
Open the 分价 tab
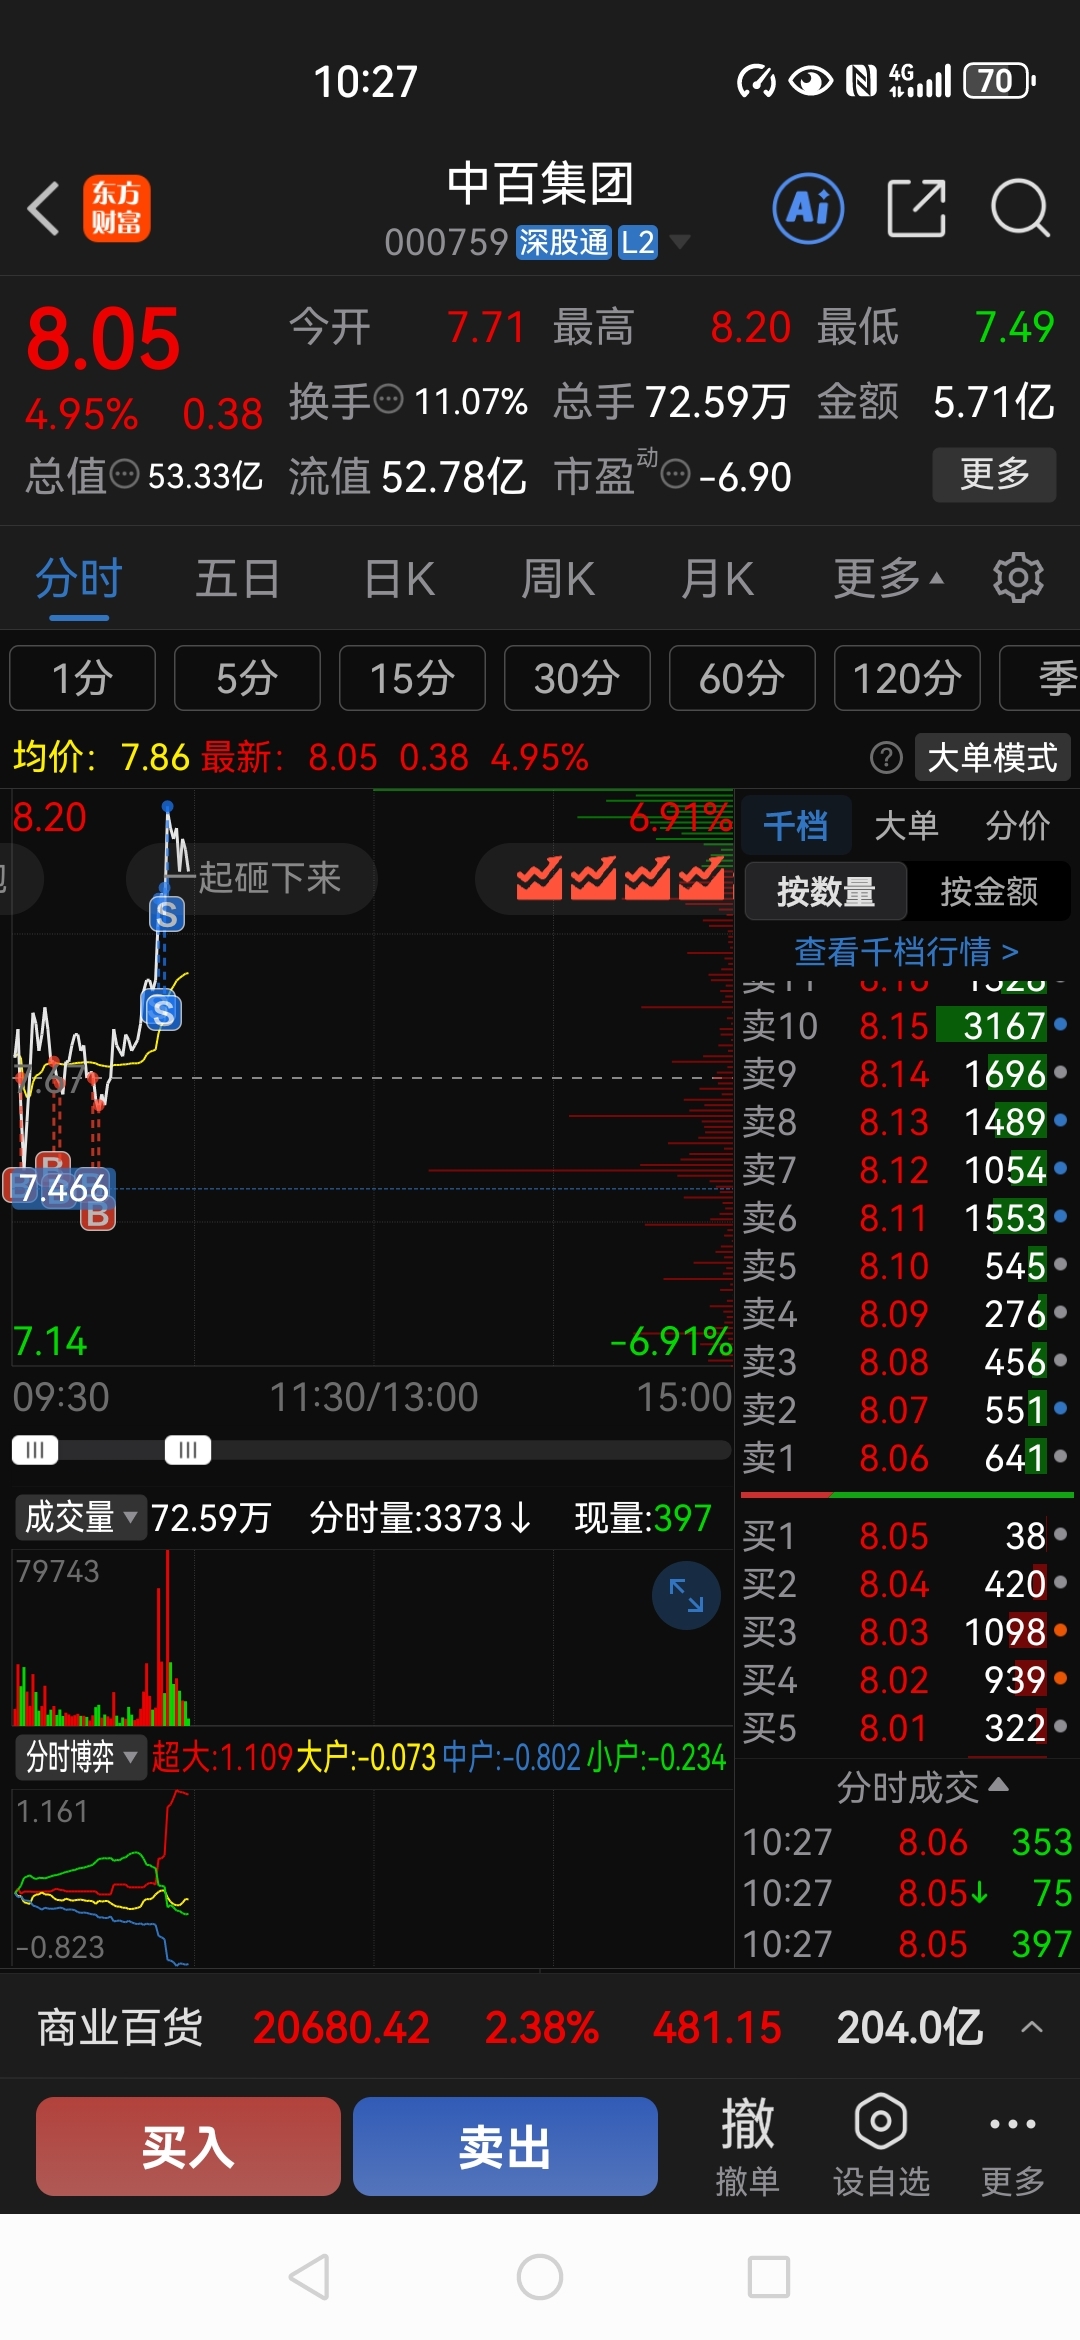pos(1017,826)
